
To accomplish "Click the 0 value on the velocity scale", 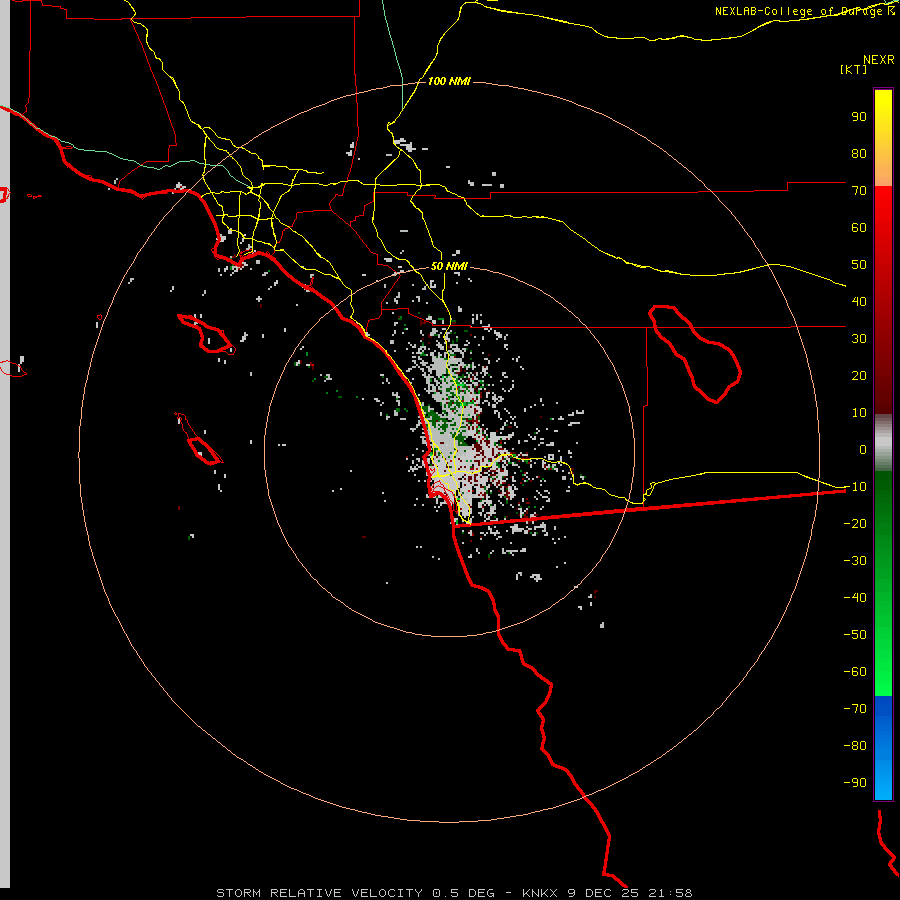I will (x=863, y=450).
